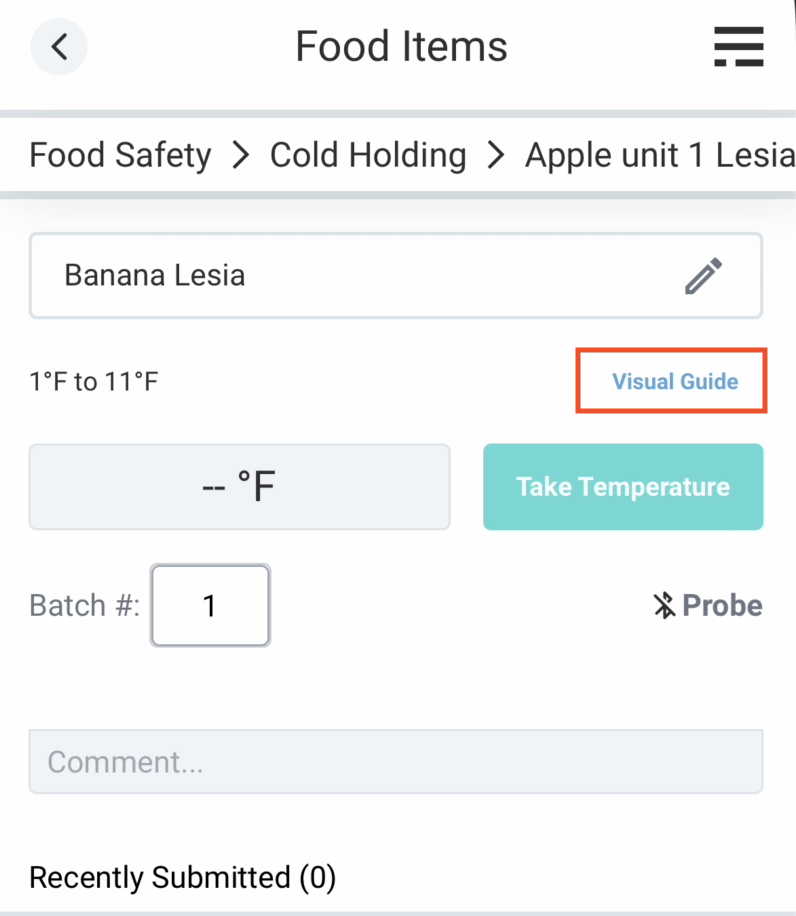Open Probe to connect a thermometer
Screen dimensions: 796x916
pyautogui.click(x=706, y=605)
